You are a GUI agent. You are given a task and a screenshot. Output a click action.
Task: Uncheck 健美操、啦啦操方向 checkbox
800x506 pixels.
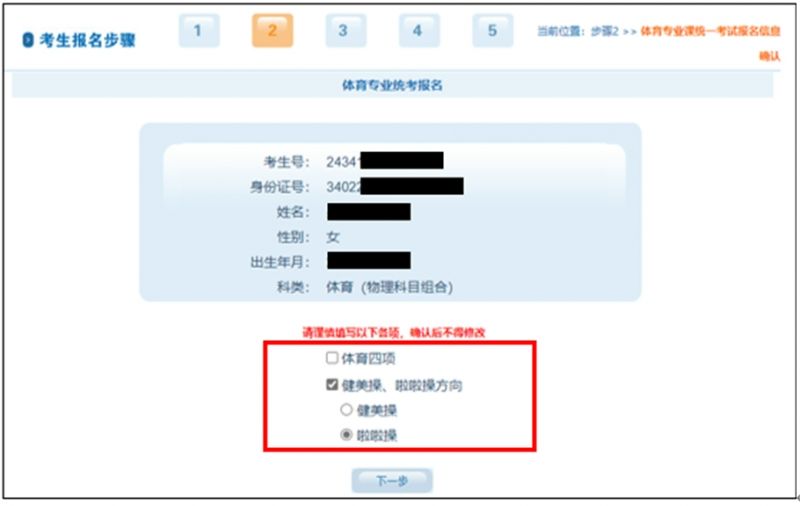[x=332, y=384]
